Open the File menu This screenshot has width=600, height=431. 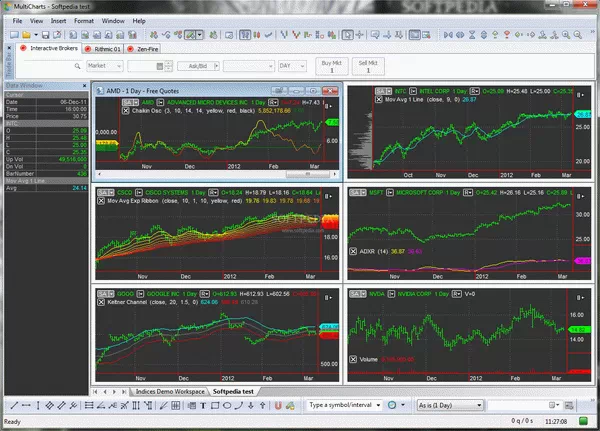[x=17, y=21]
